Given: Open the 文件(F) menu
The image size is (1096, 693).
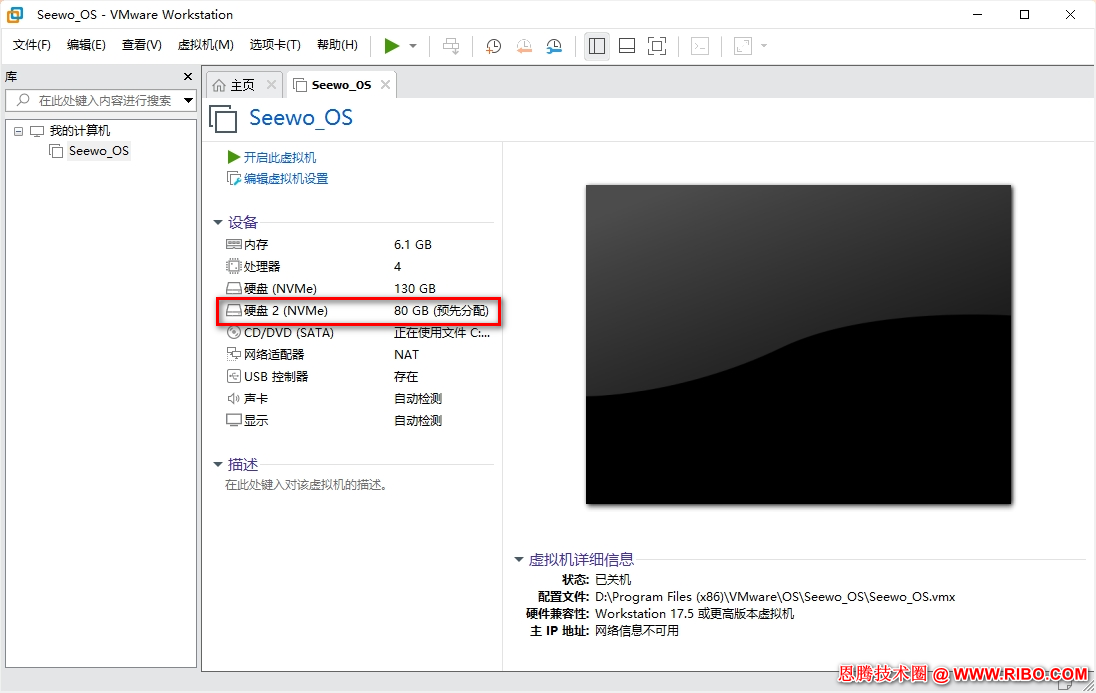Looking at the screenshot, I should (31, 45).
